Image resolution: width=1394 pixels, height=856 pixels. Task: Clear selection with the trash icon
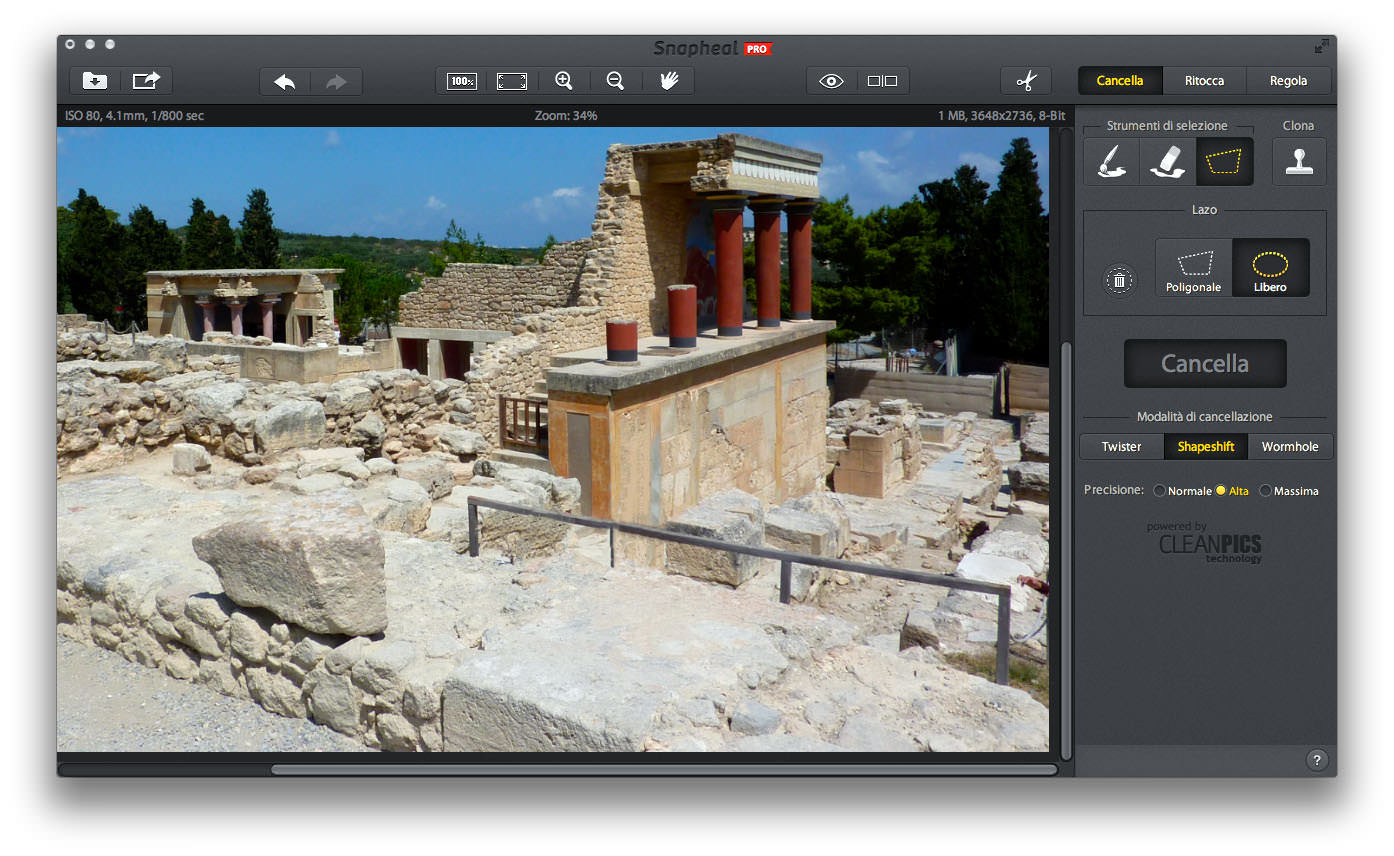tap(1119, 280)
